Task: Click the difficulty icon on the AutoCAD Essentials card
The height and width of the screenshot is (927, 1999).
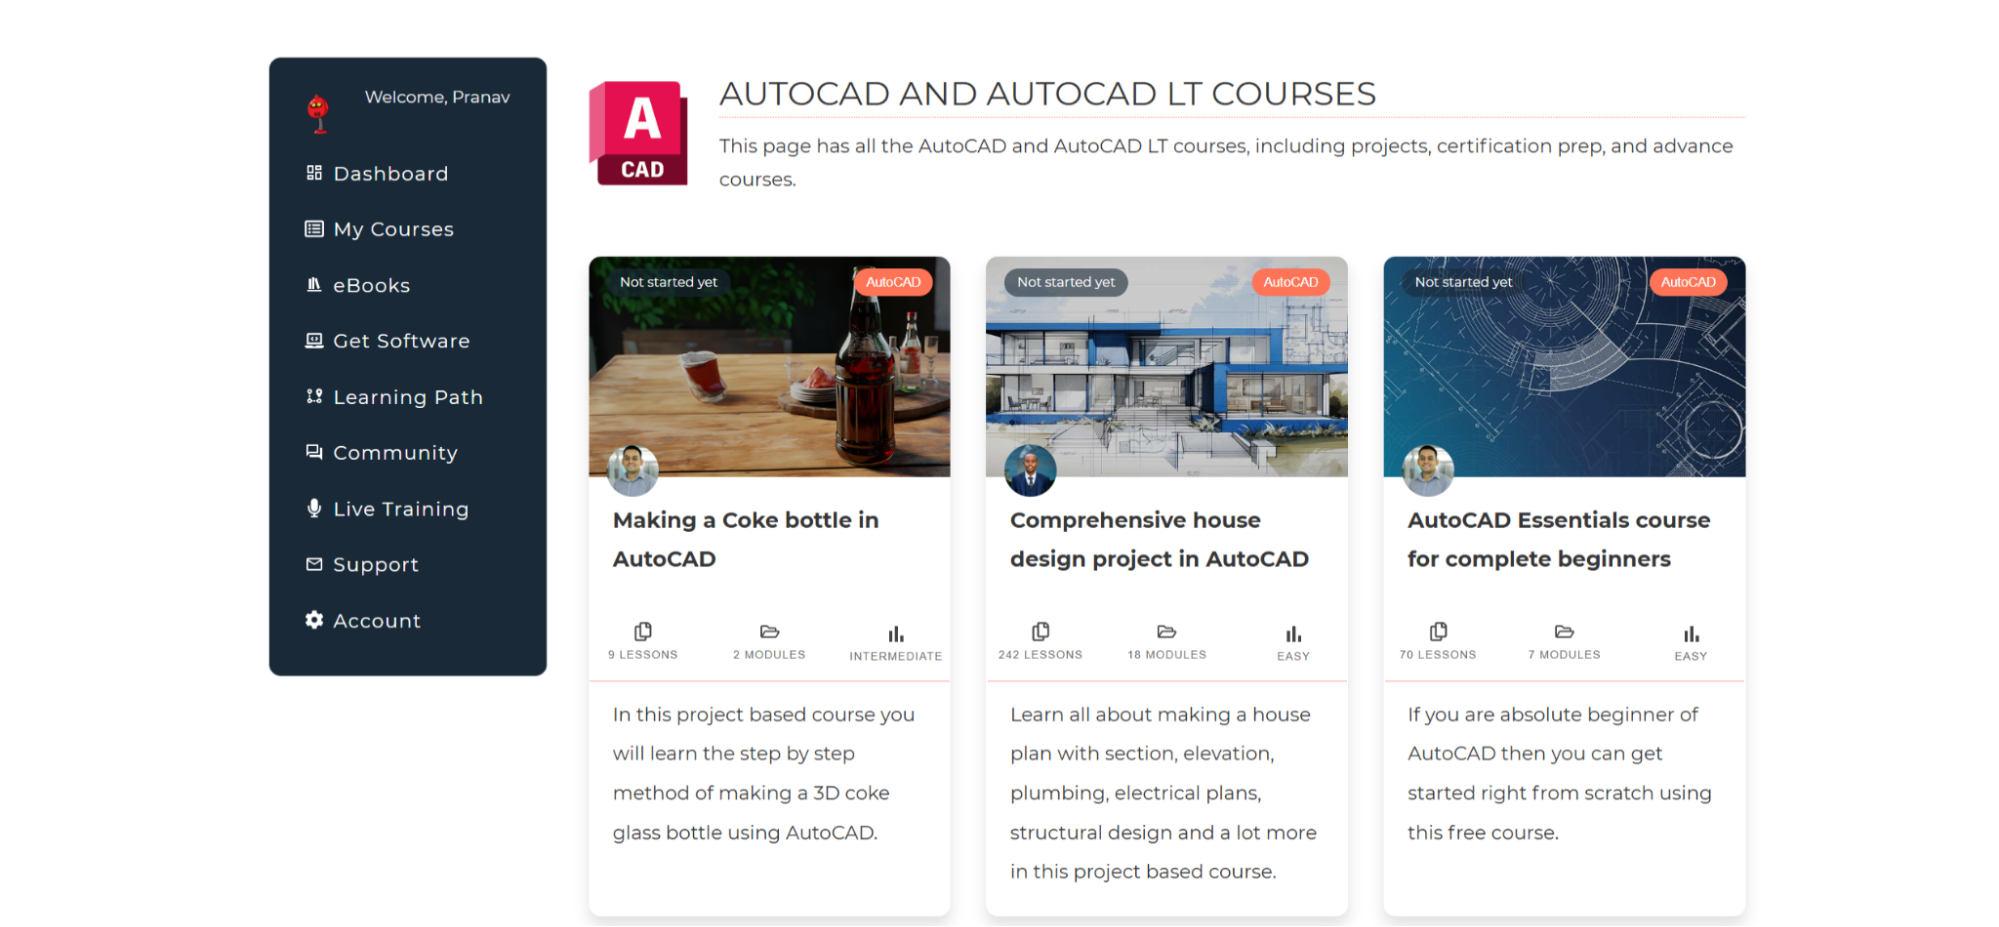Action: point(1691,634)
